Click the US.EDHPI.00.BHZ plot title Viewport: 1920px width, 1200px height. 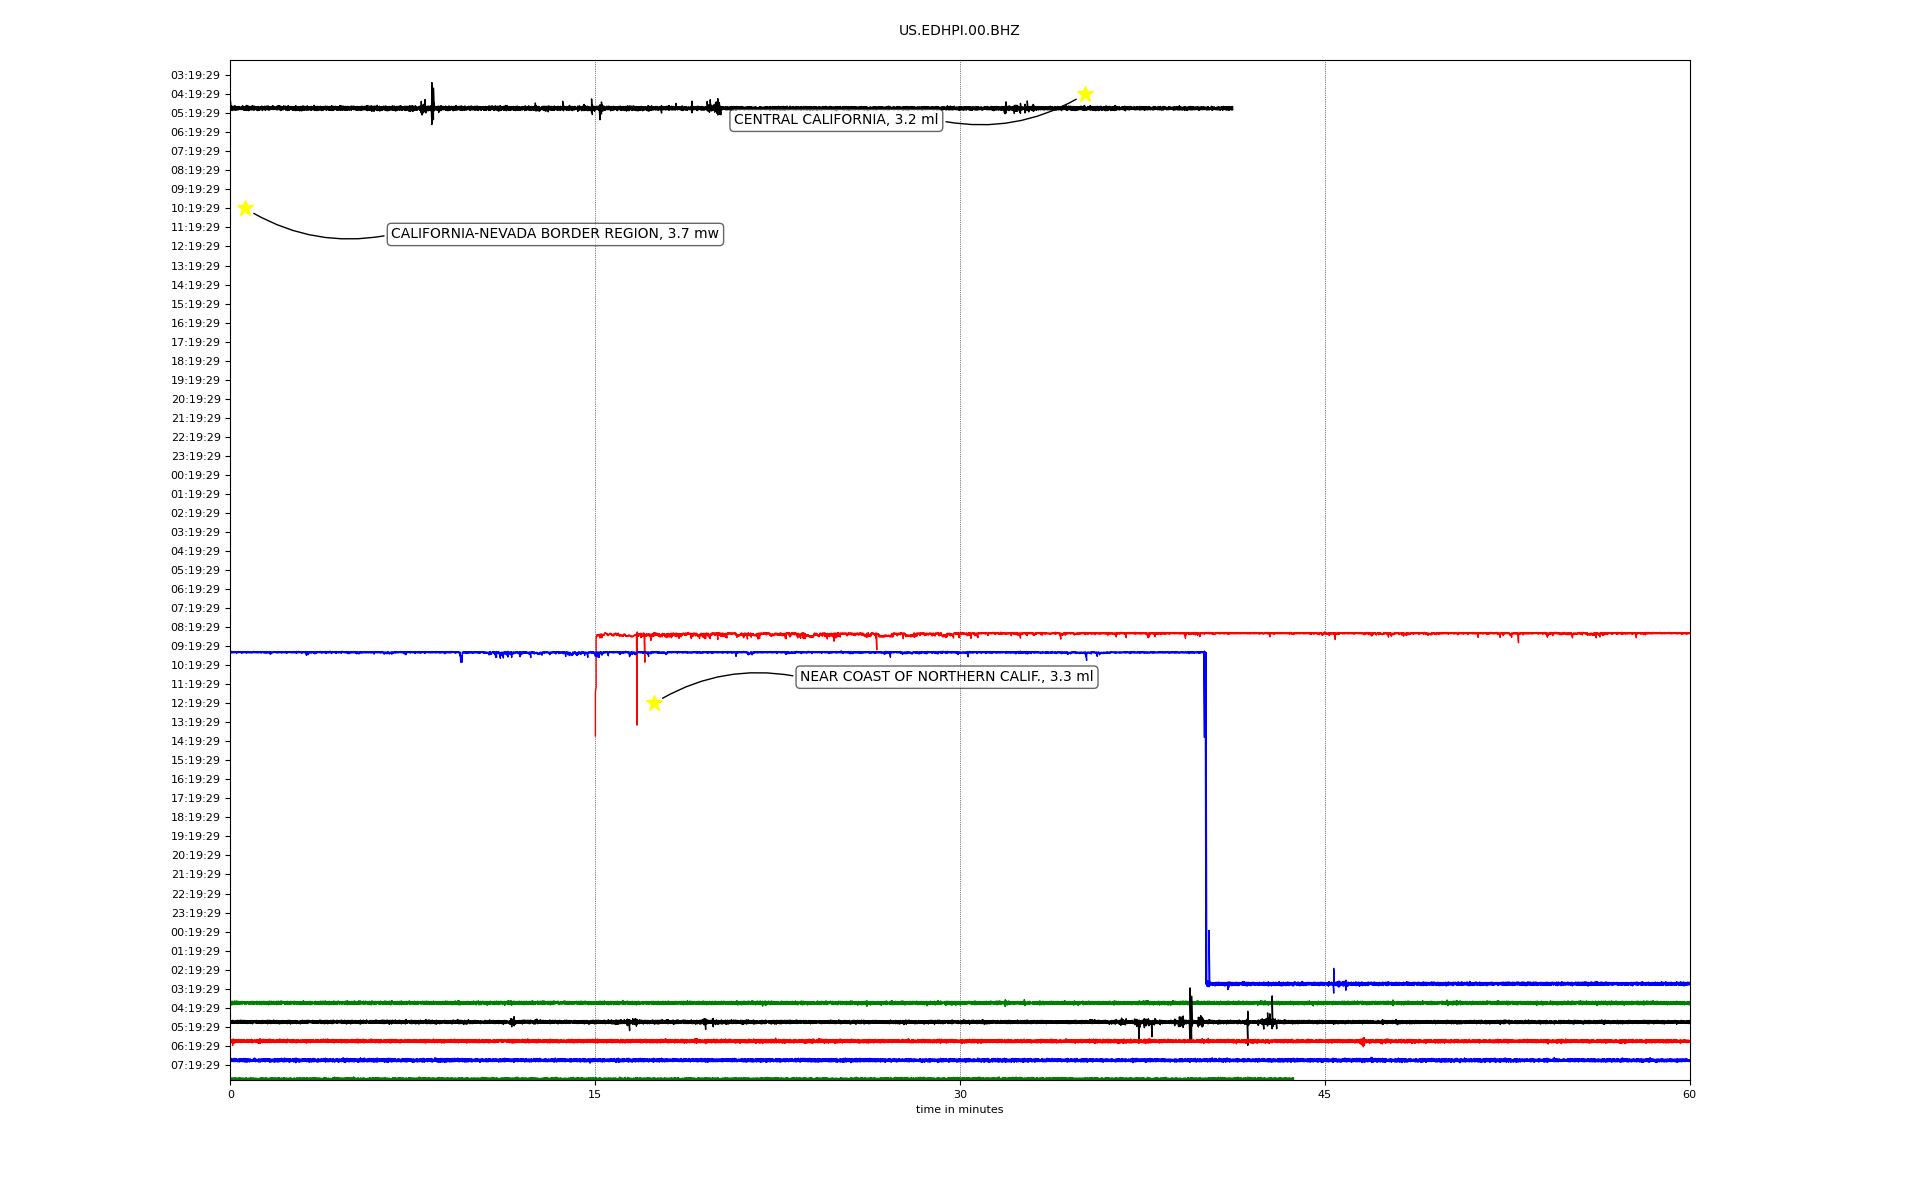coord(959,31)
